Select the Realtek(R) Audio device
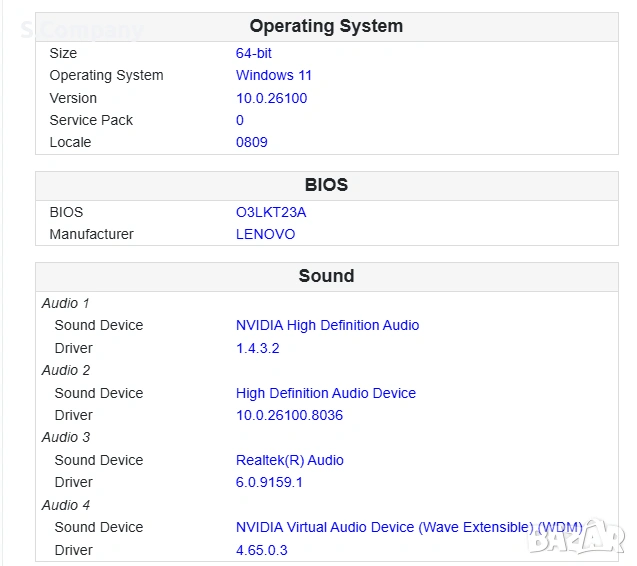 click(289, 460)
